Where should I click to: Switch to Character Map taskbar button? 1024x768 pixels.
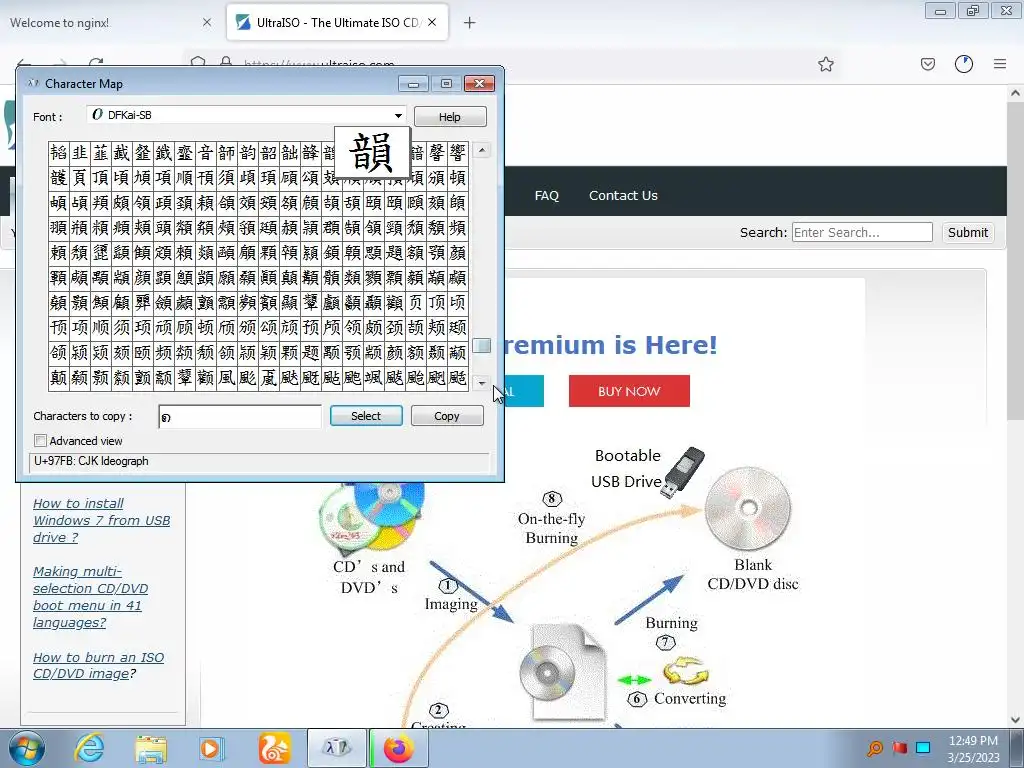coord(336,748)
